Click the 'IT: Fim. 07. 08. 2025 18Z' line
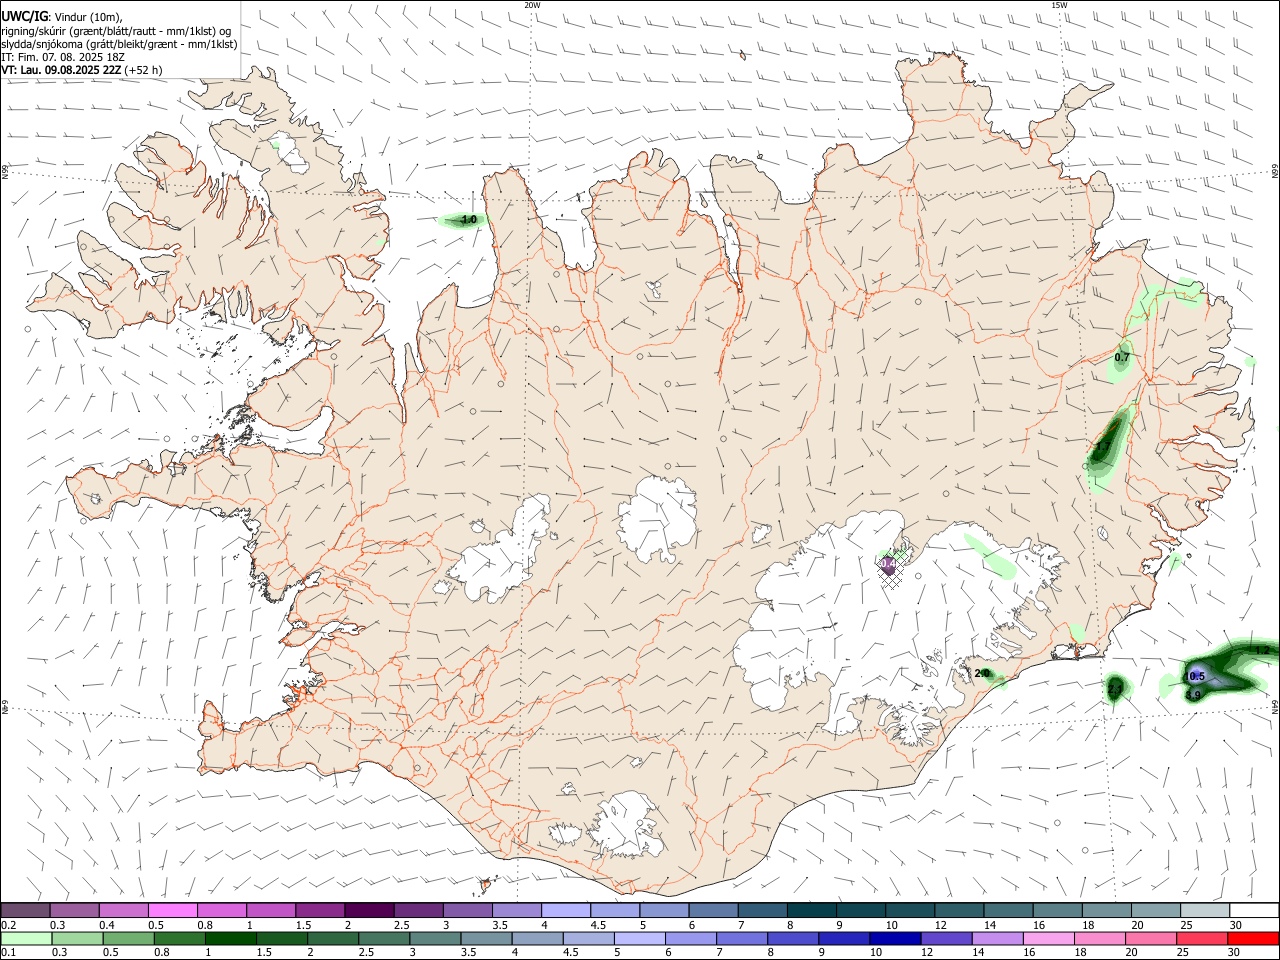This screenshot has height=960, width=1280. pos(63,57)
